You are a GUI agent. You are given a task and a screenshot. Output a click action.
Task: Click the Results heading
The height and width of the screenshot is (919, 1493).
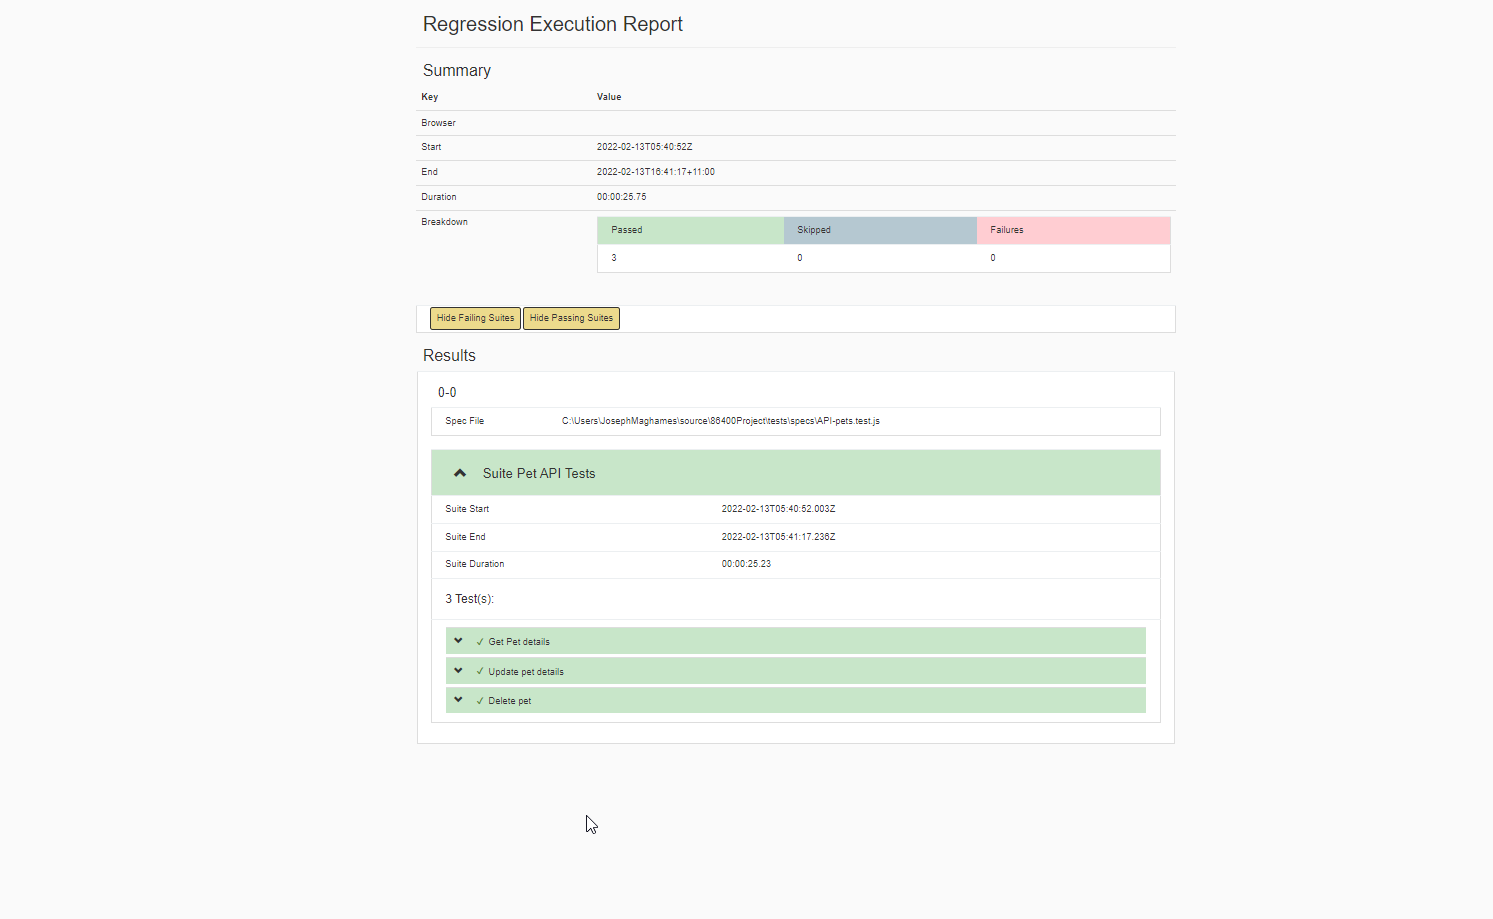pos(449,355)
